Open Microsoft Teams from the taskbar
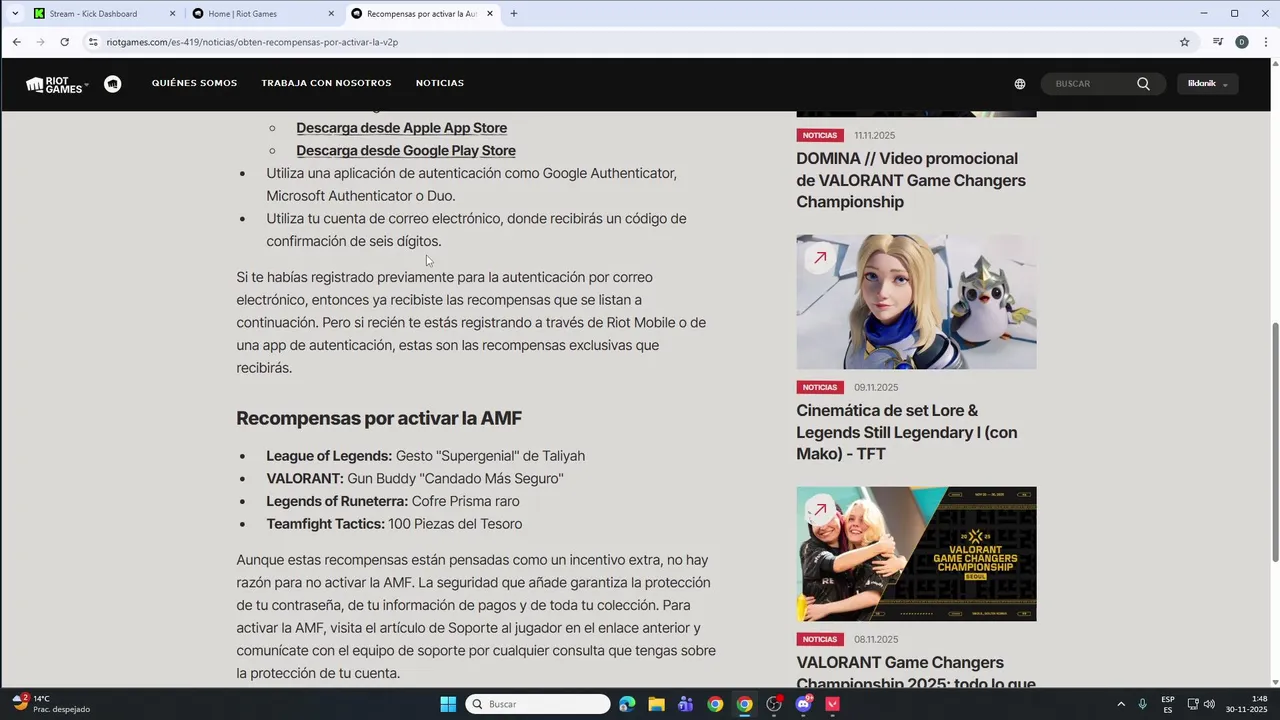The image size is (1280, 720). click(685, 704)
